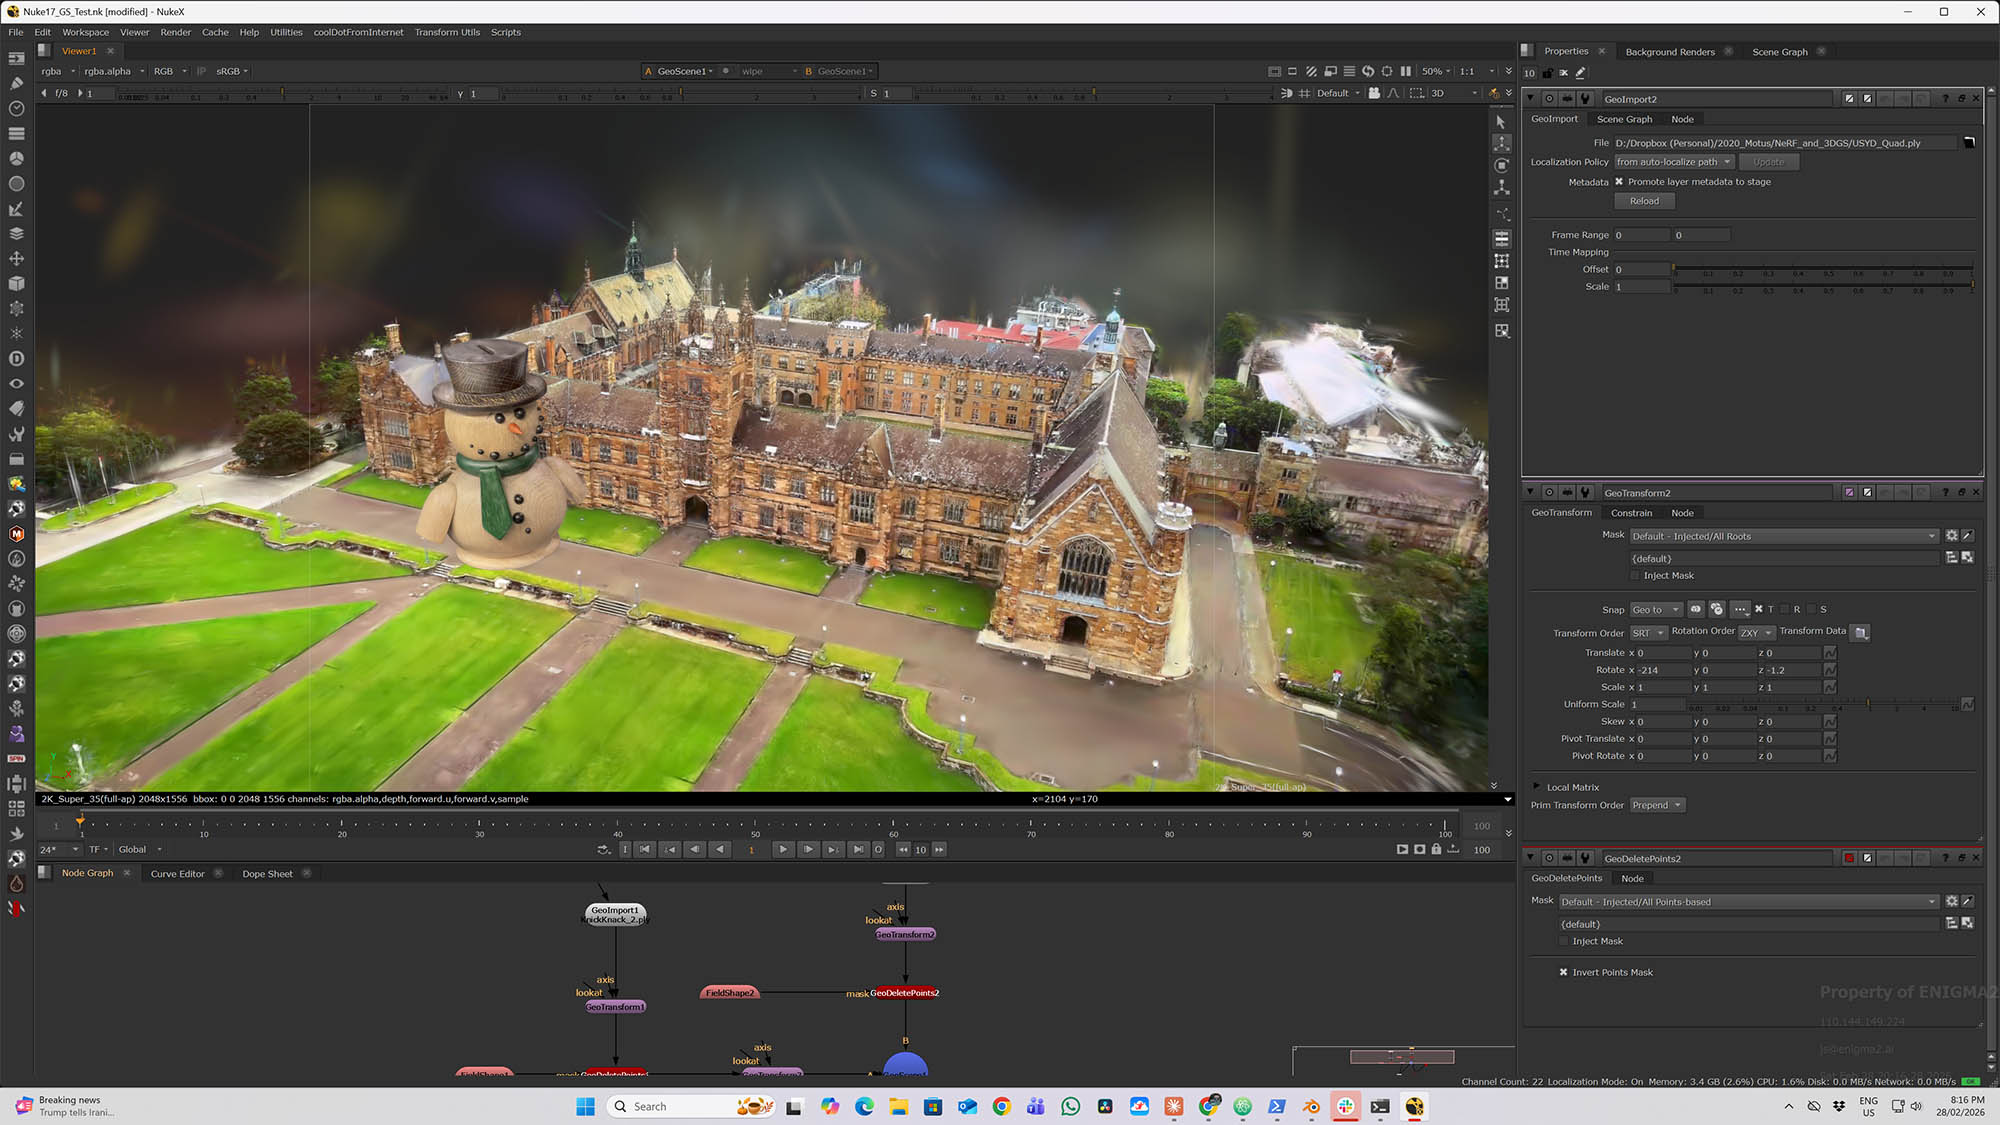This screenshot has height=1125, width=2000.
Task: Click the rotate tool in viewer toolbar
Action: coord(1501,166)
